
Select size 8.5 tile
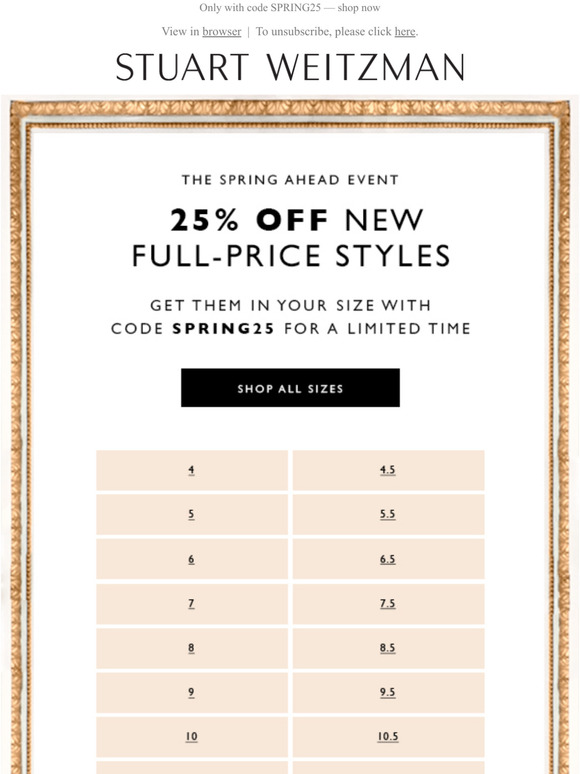pos(388,648)
